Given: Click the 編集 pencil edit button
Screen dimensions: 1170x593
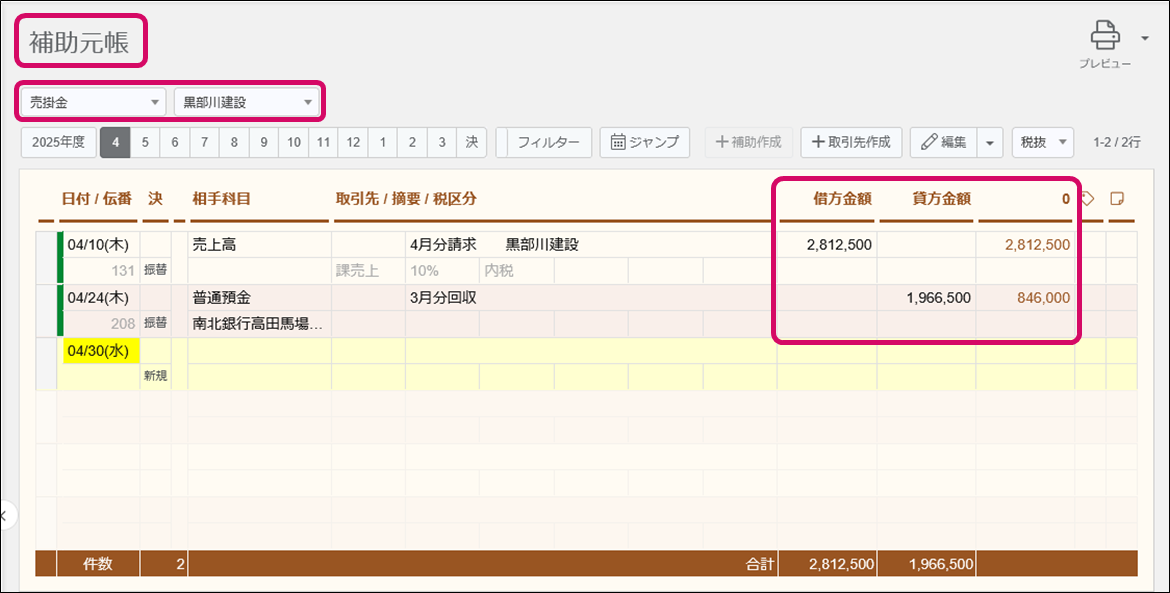Looking at the screenshot, I should tap(942, 142).
